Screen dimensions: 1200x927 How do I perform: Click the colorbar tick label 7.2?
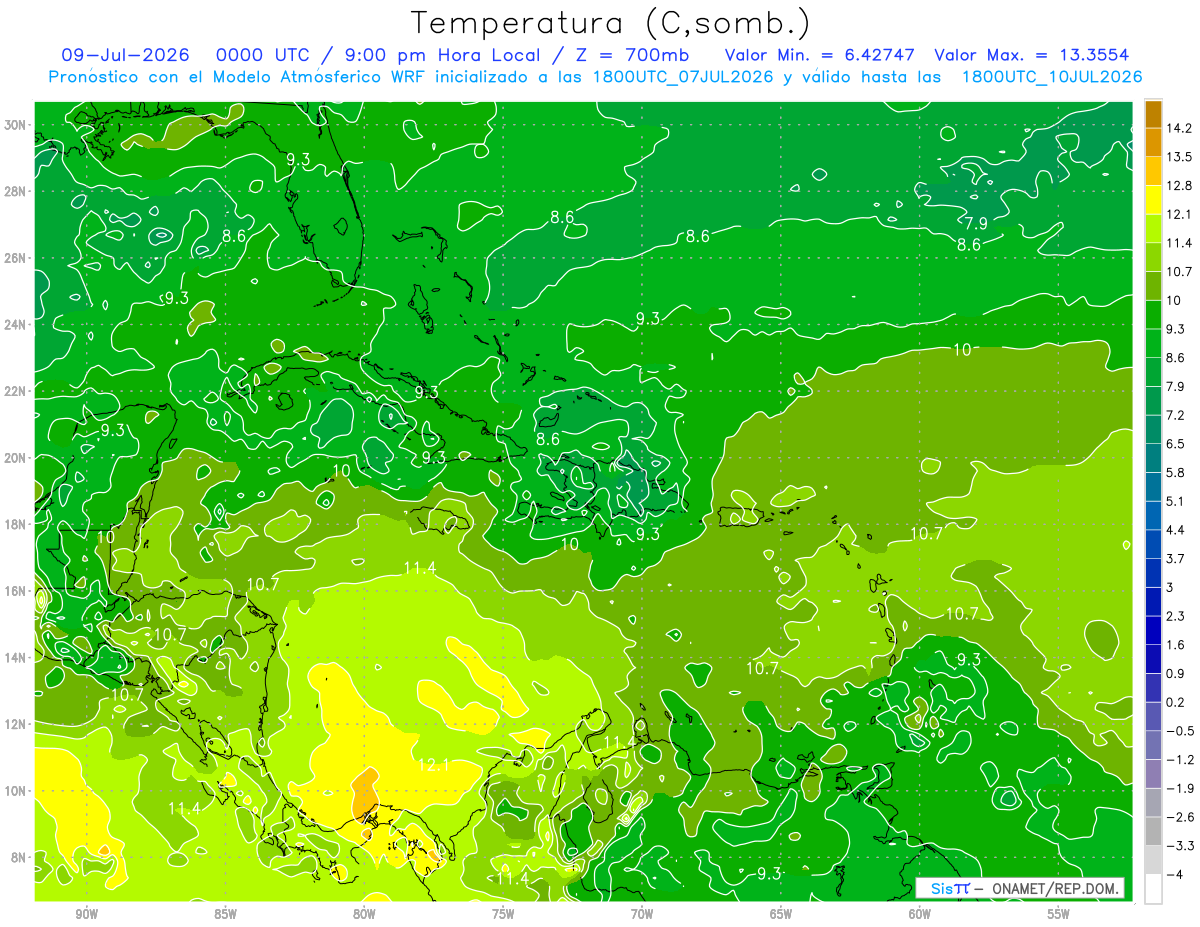[x=1176, y=415]
